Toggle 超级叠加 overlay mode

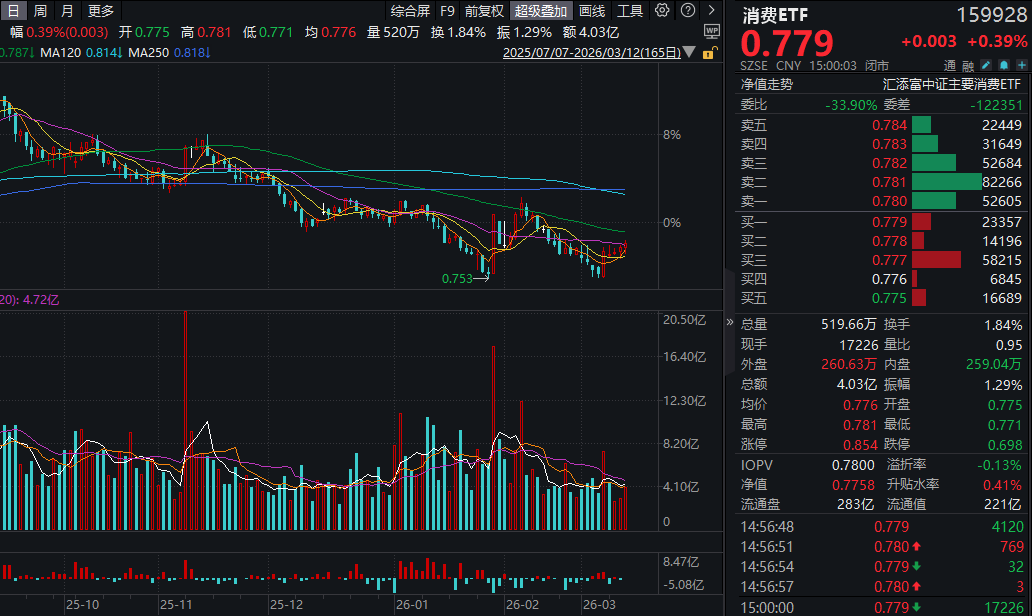541,11
